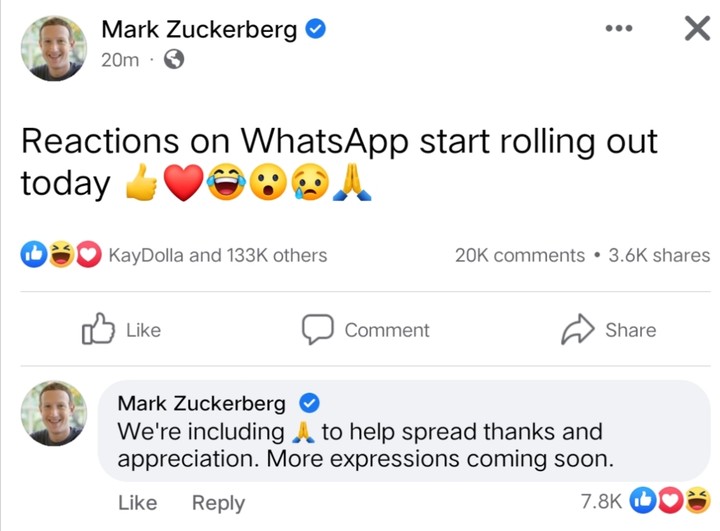720x531 pixels.
Task: View the 3.6K shares list
Action: pos(659,255)
